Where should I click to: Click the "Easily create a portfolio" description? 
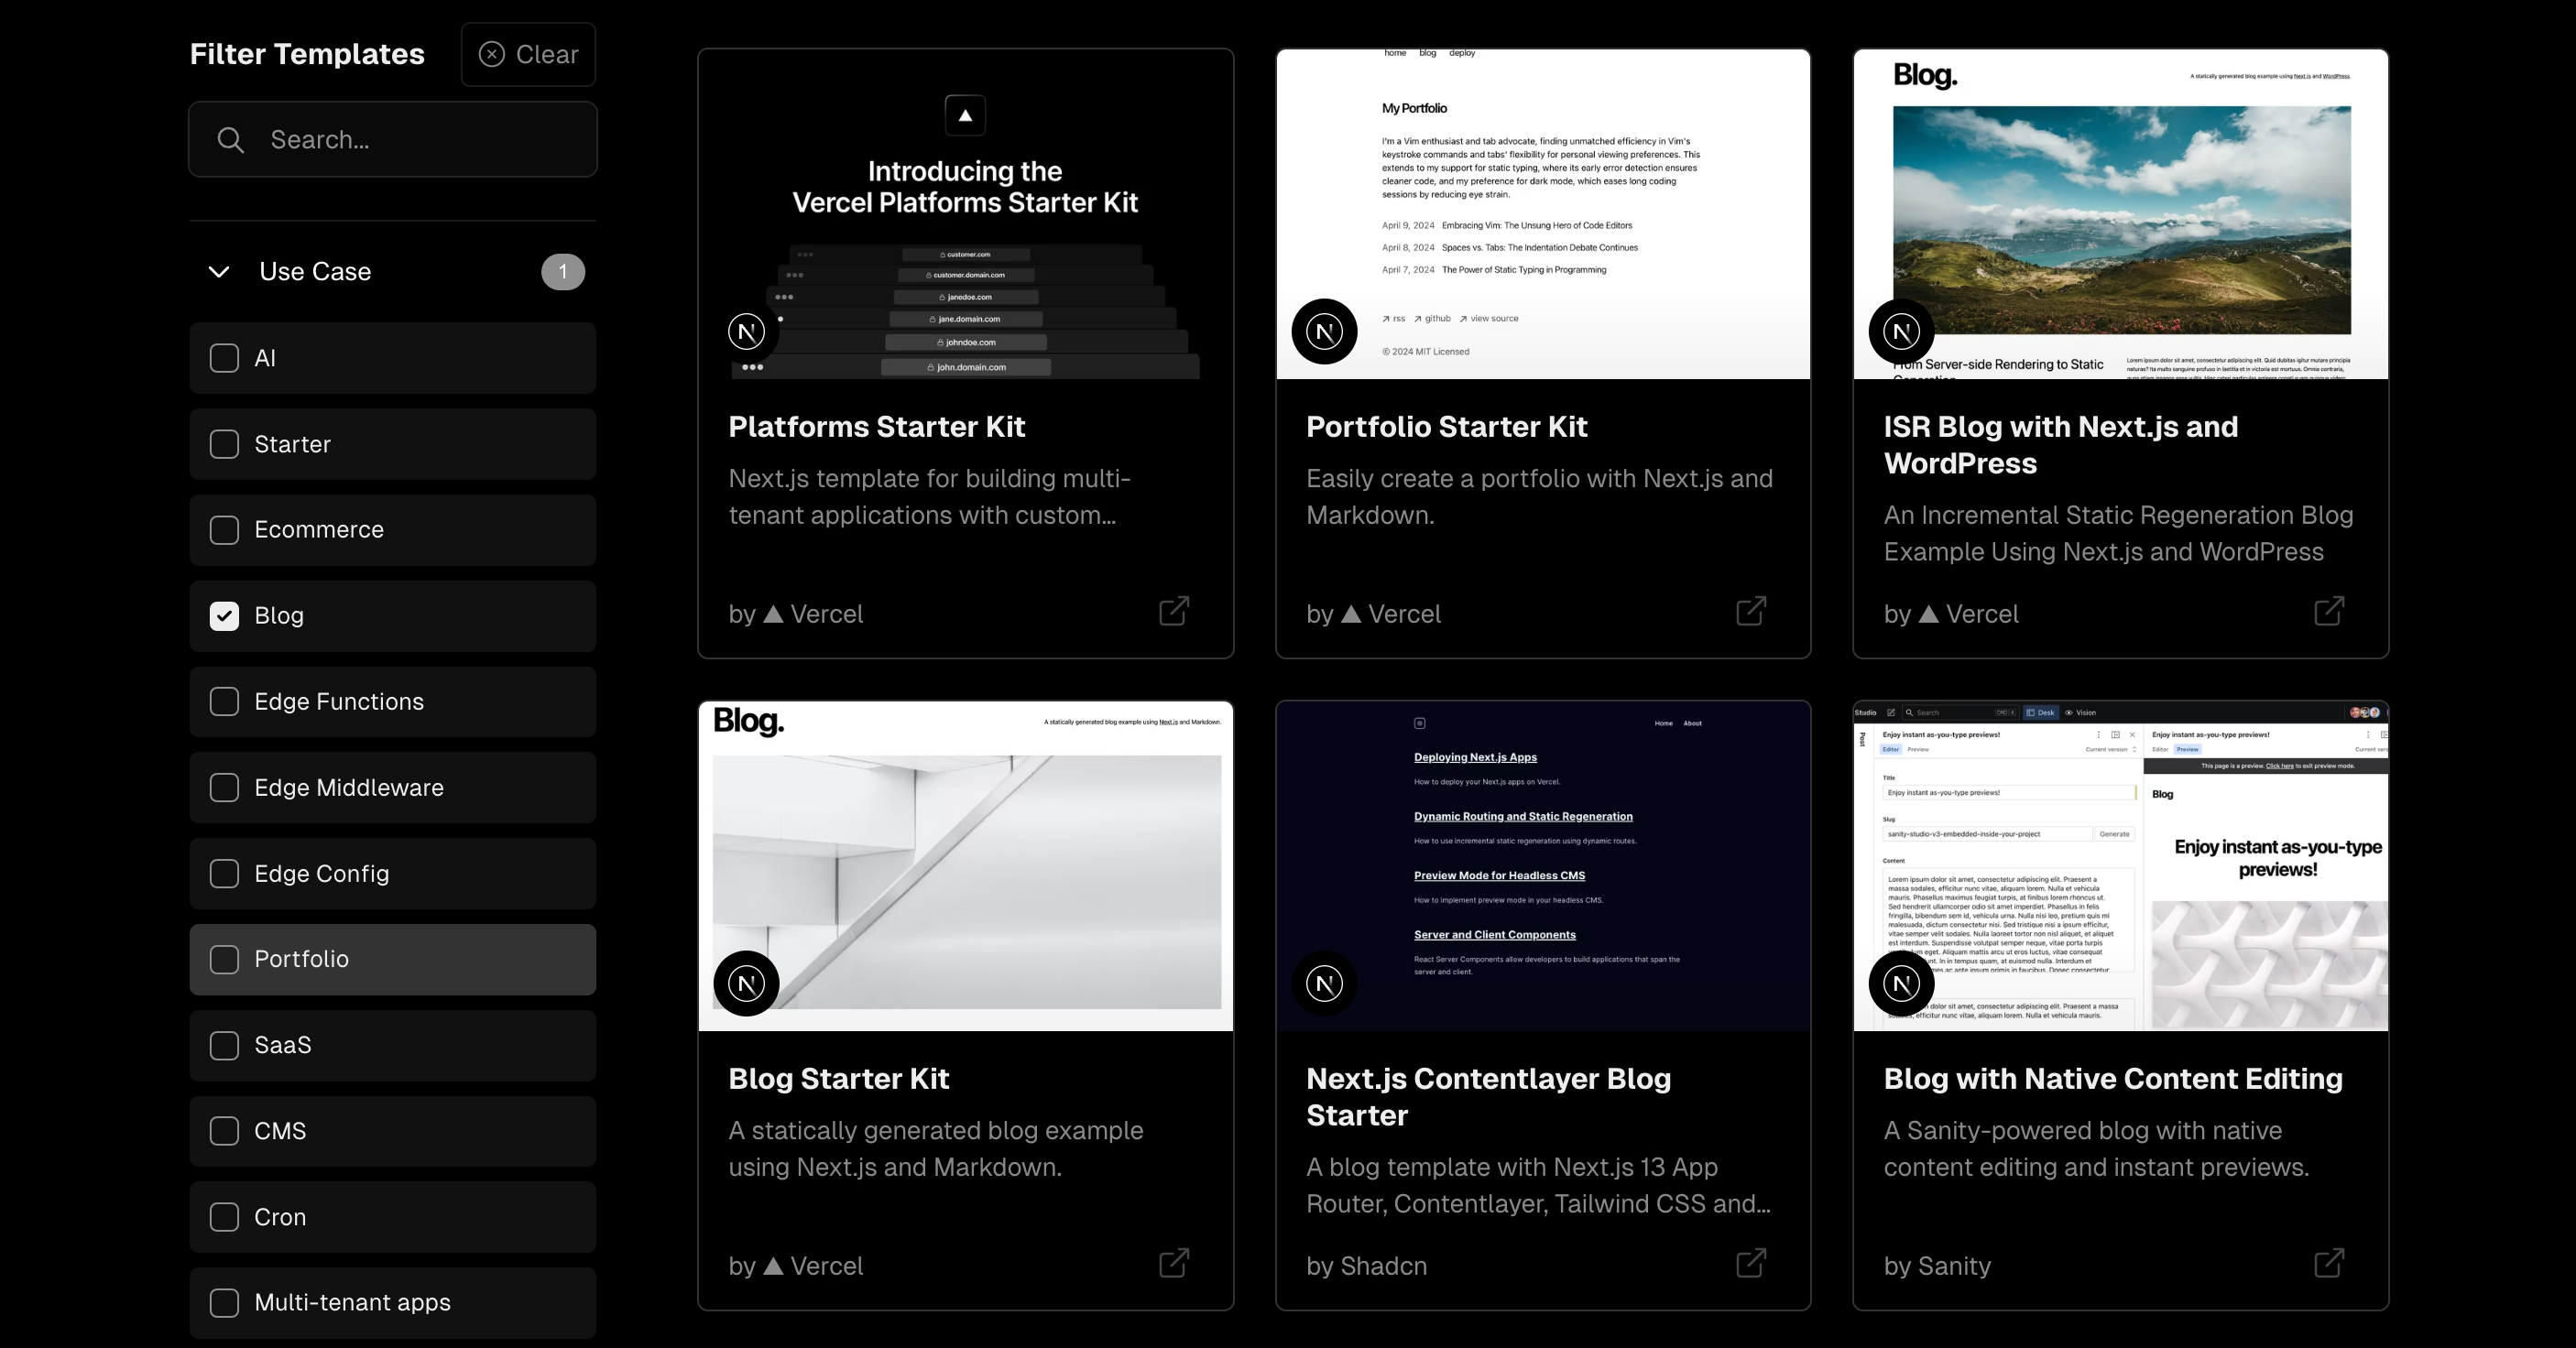click(1539, 497)
